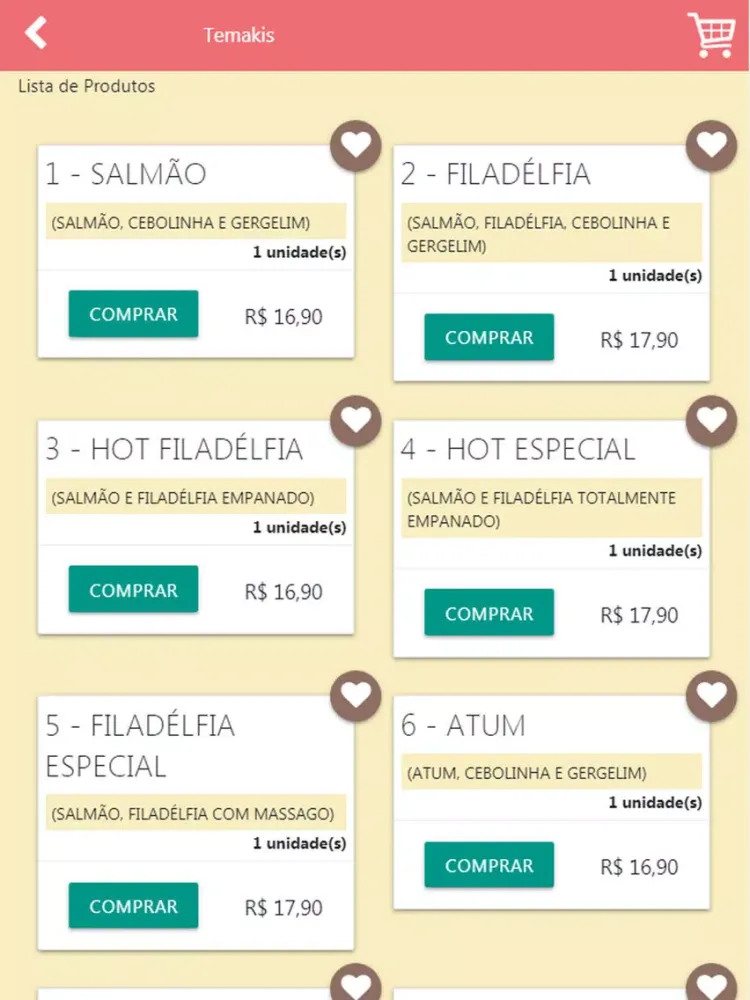The width and height of the screenshot is (750, 1000).
Task: Buy the 2 - Filadélfia temaki
Action: click(489, 338)
